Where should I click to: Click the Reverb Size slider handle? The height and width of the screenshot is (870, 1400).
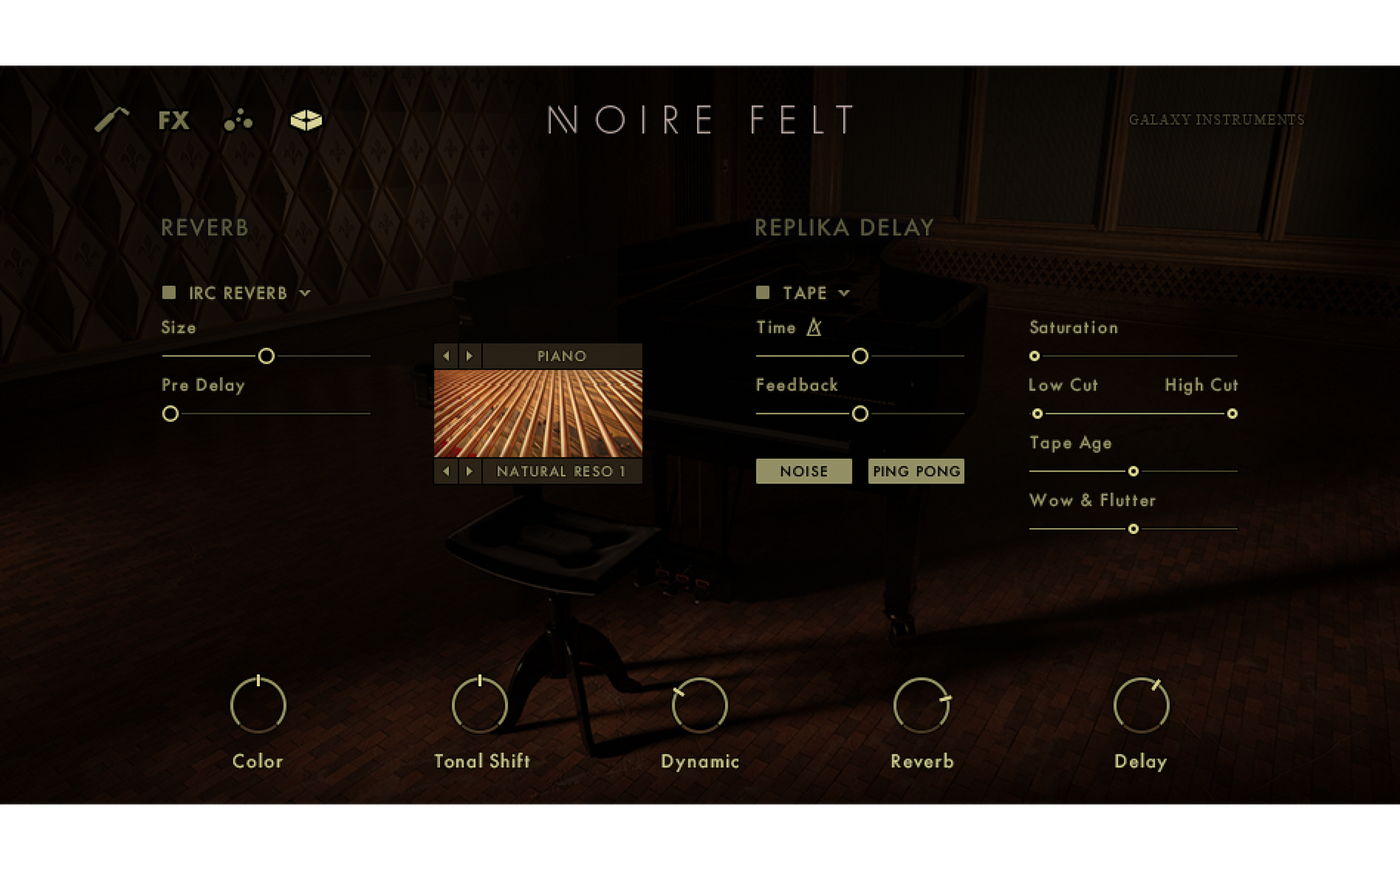[266, 356]
